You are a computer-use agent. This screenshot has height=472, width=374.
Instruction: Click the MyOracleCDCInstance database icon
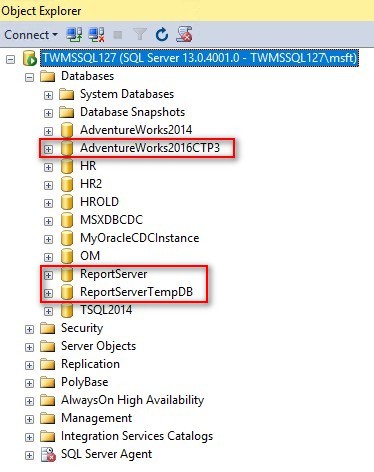tap(67, 238)
